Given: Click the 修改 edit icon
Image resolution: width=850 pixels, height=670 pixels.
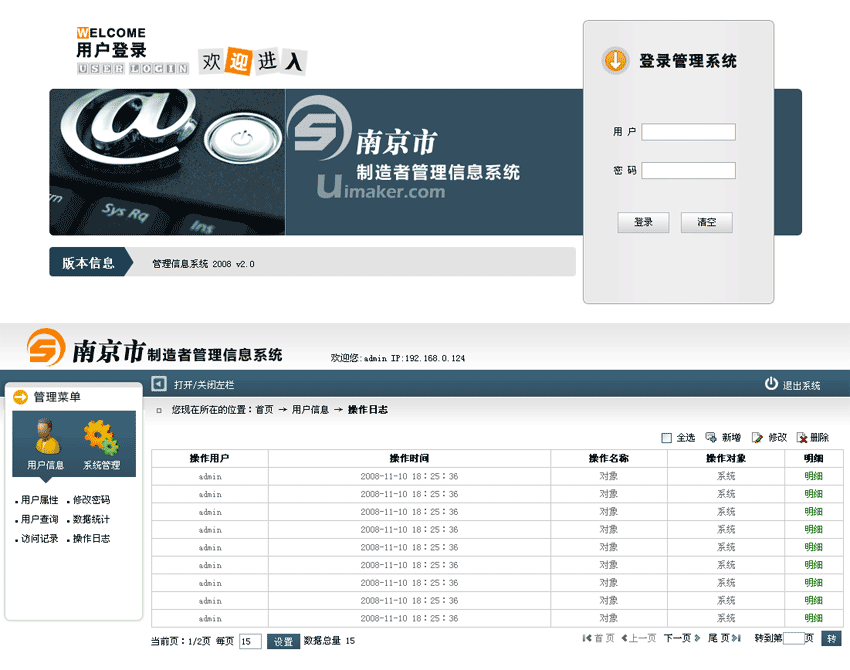Looking at the screenshot, I should tap(757, 438).
